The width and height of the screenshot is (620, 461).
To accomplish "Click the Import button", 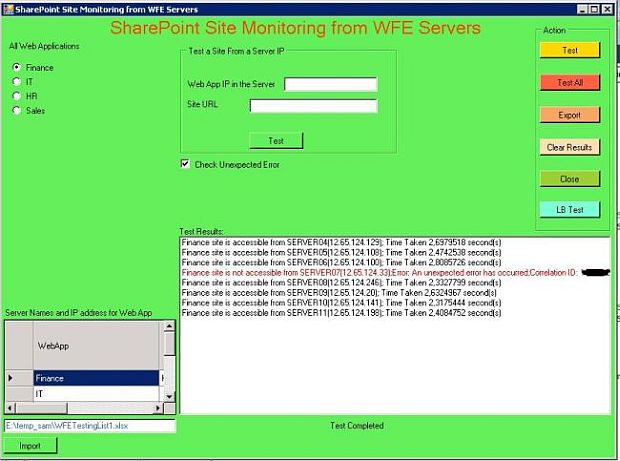I will [30, 446].
